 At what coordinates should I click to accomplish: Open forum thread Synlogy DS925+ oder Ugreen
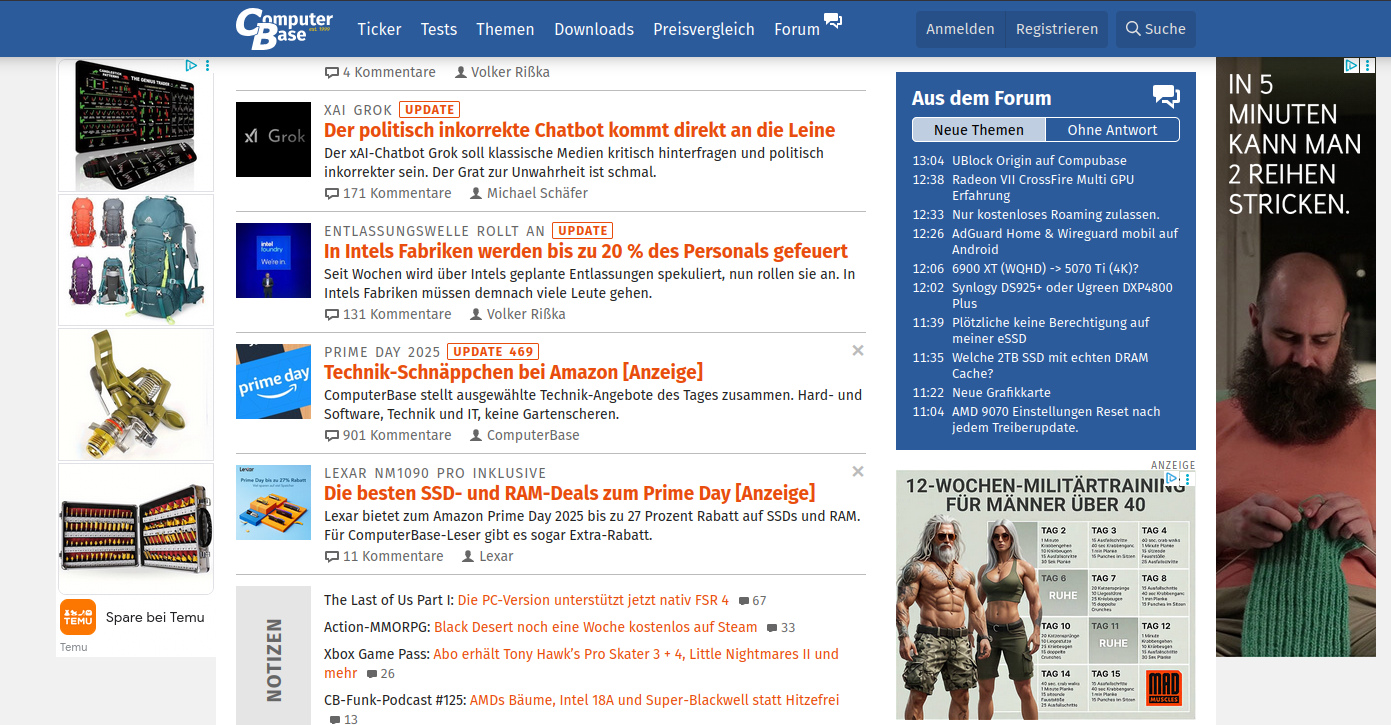pos(1062,296)
